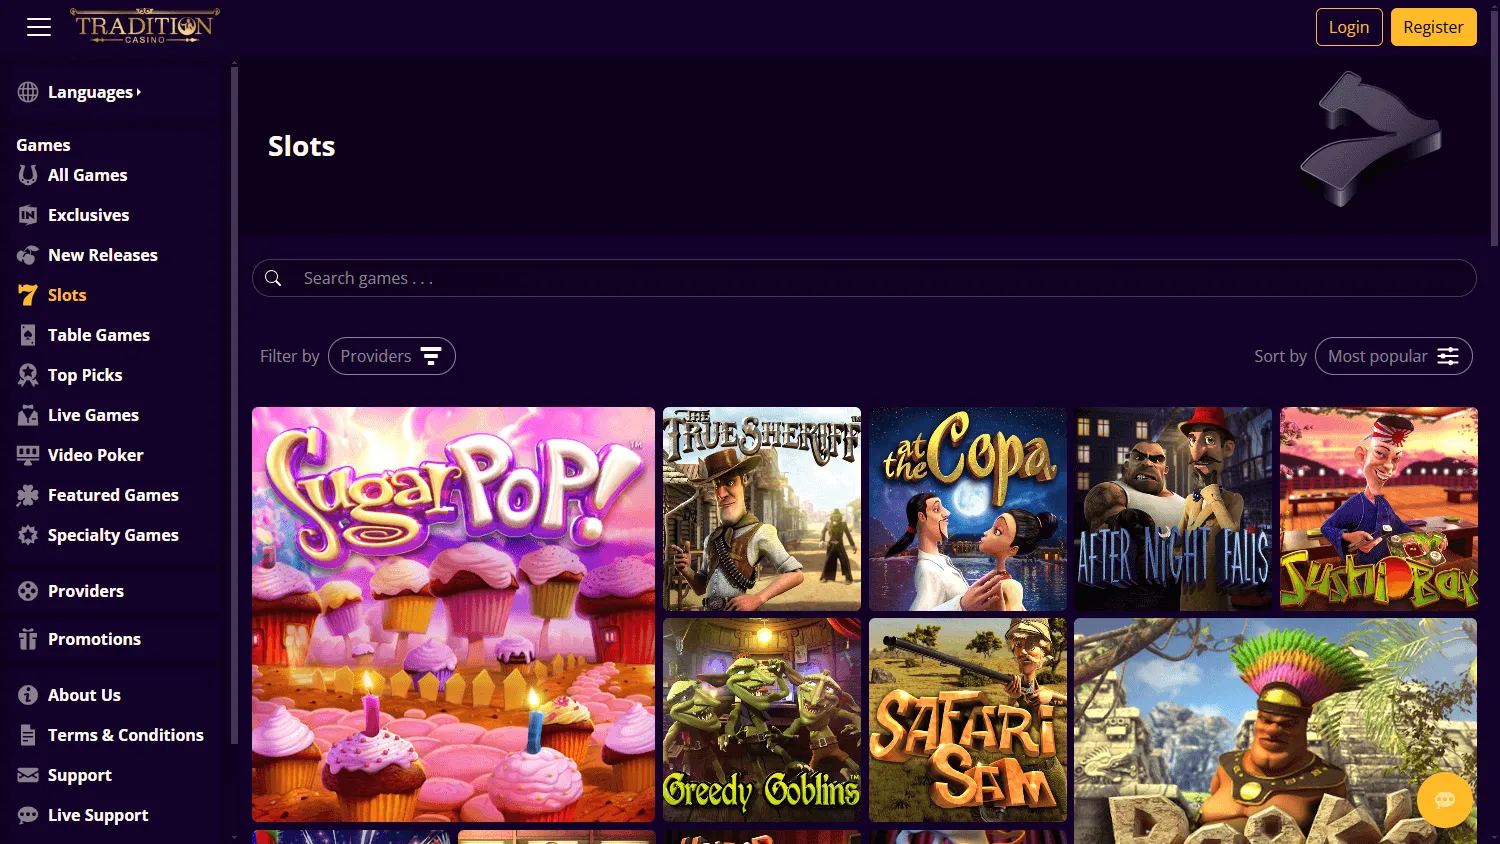Select Table Games in sidebar
The height and width of the screenshot is (844, 1500).
click(99, 335)
